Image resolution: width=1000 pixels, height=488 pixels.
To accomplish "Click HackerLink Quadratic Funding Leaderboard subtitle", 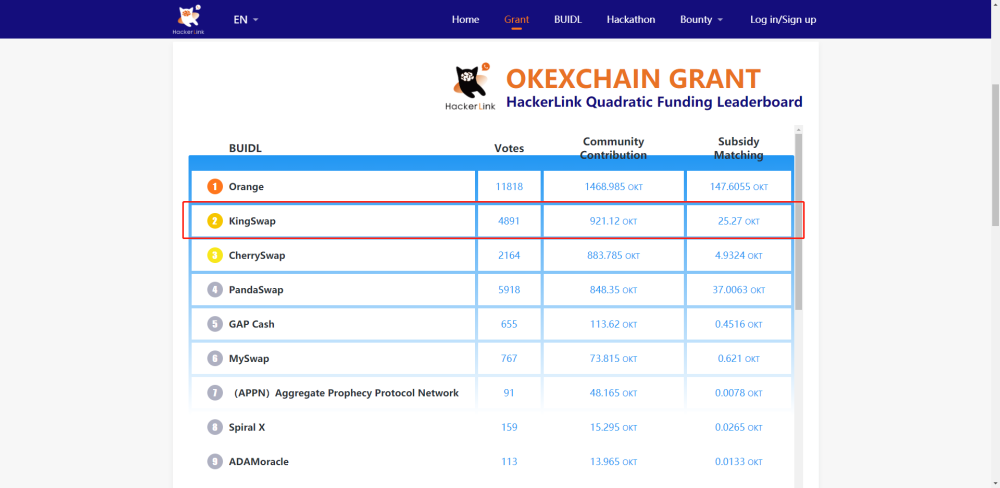I will (654, 102).
